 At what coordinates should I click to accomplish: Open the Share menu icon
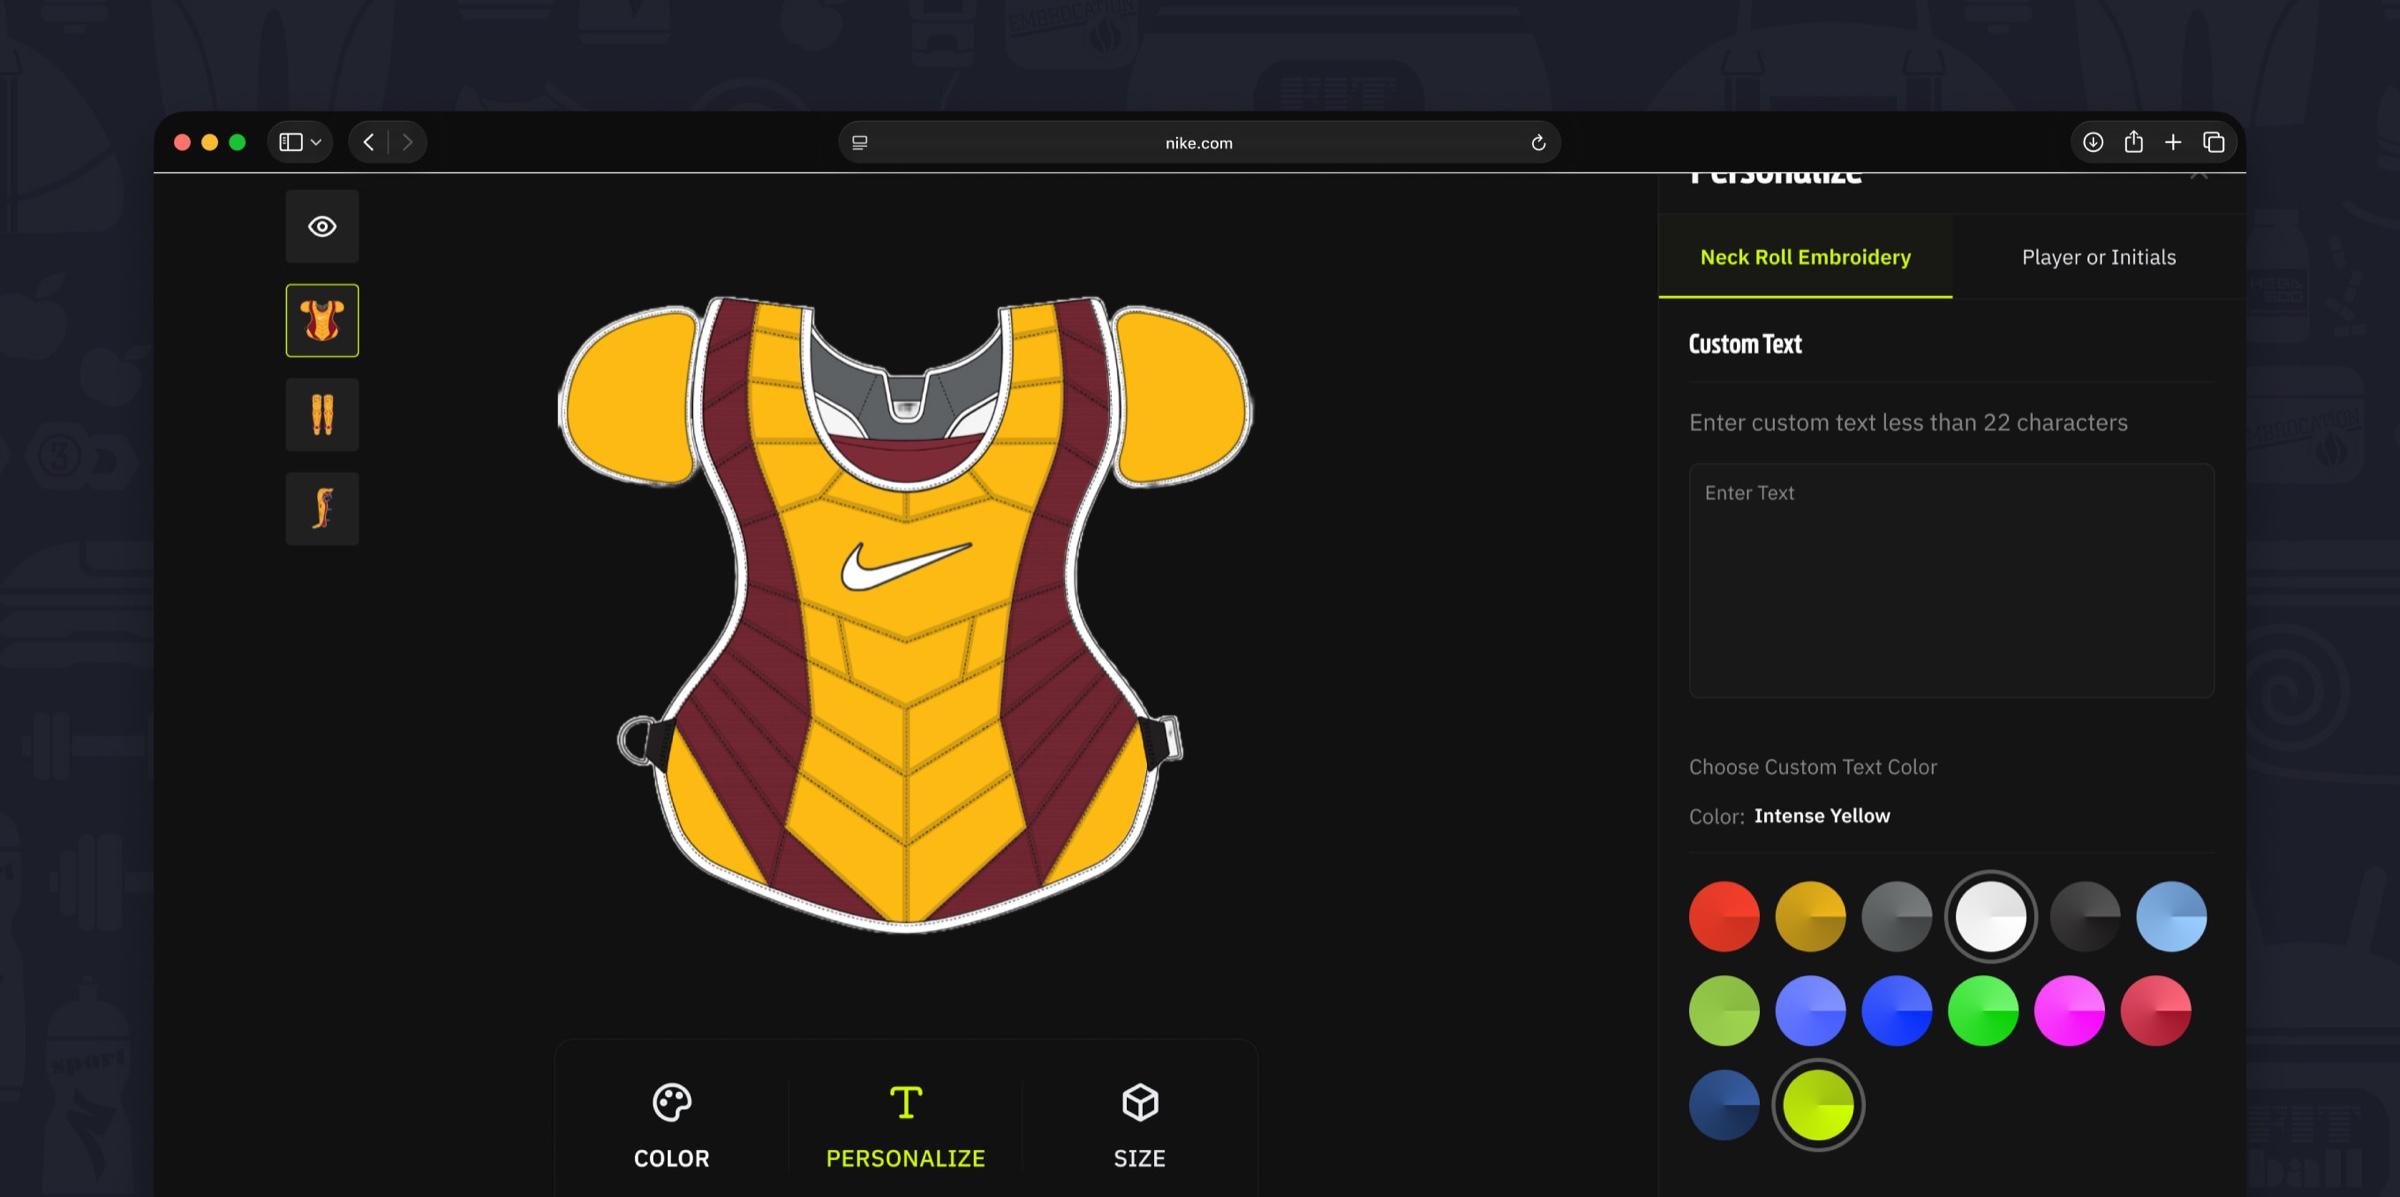click(2133, 142)
